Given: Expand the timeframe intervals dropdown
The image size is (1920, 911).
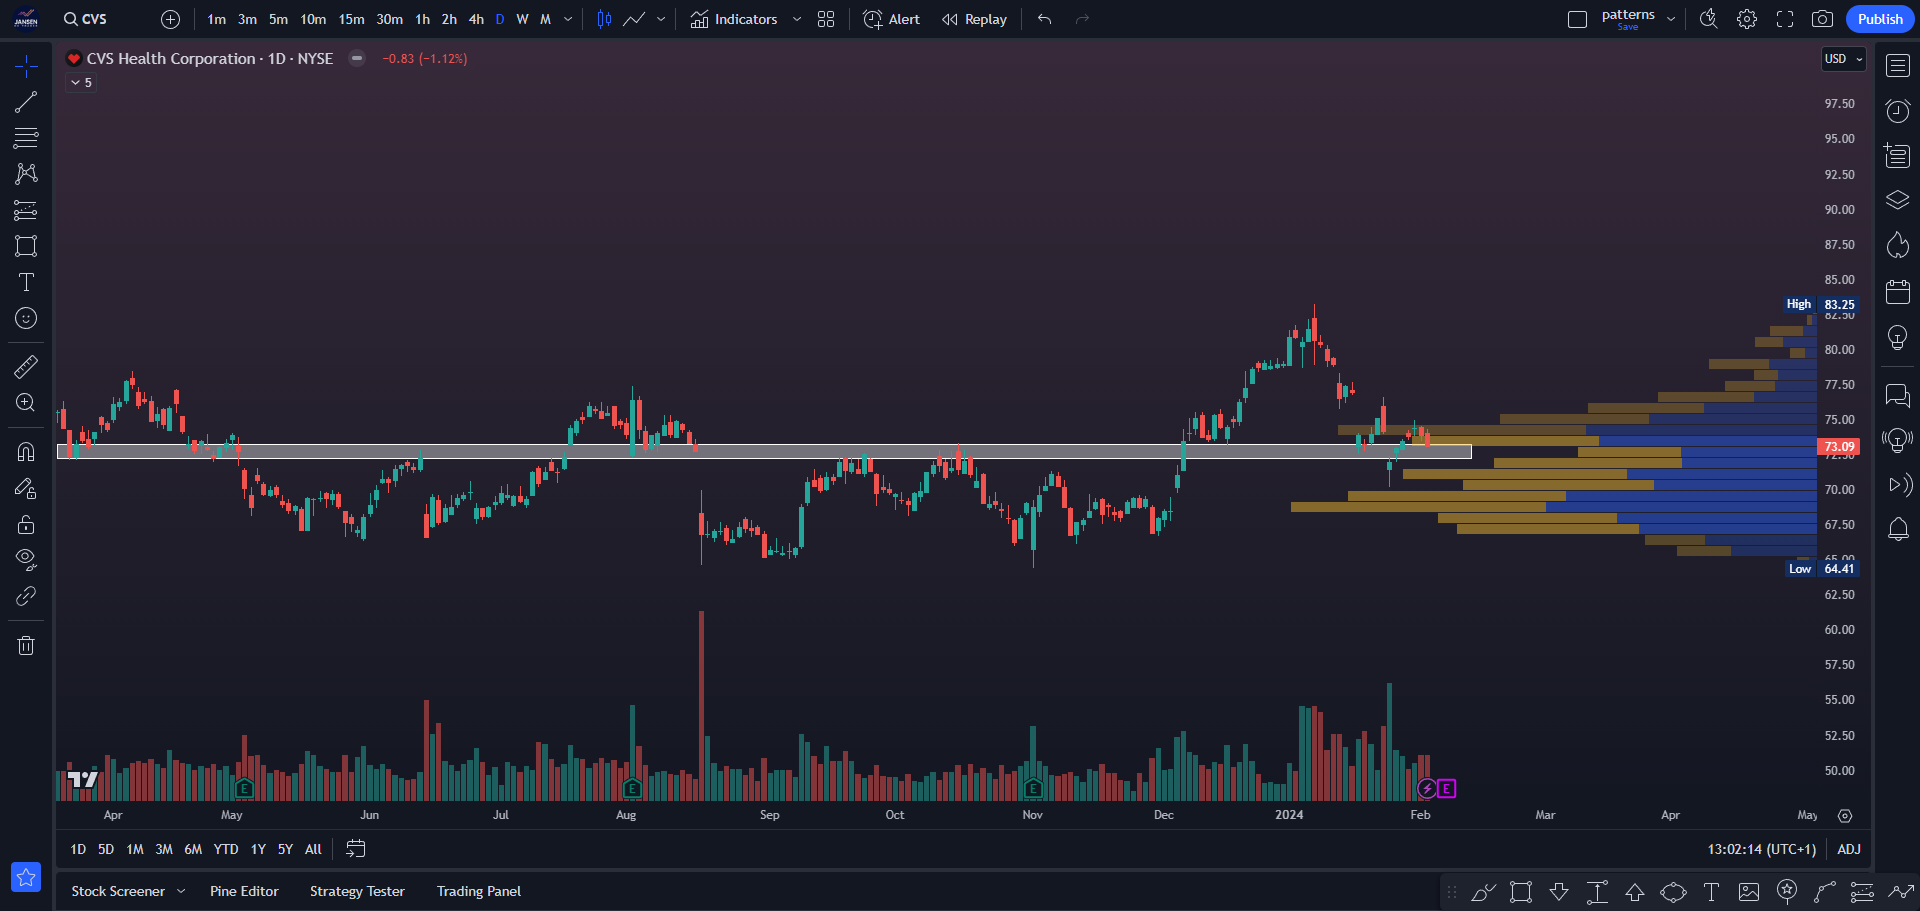Looking at the screenshot, I should [568, 19].
